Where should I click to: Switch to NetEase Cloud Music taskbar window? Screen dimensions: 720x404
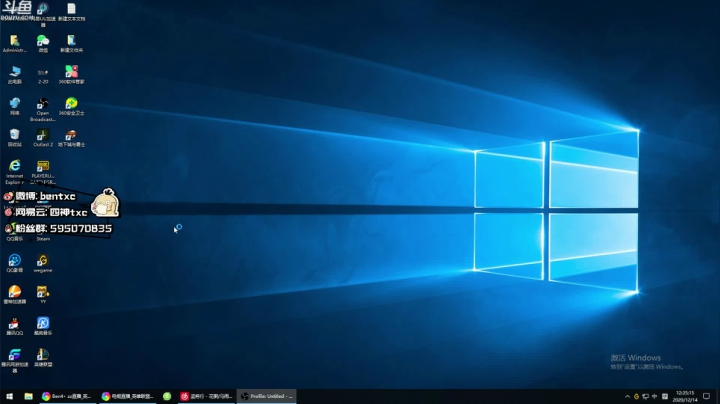(206, 396)
